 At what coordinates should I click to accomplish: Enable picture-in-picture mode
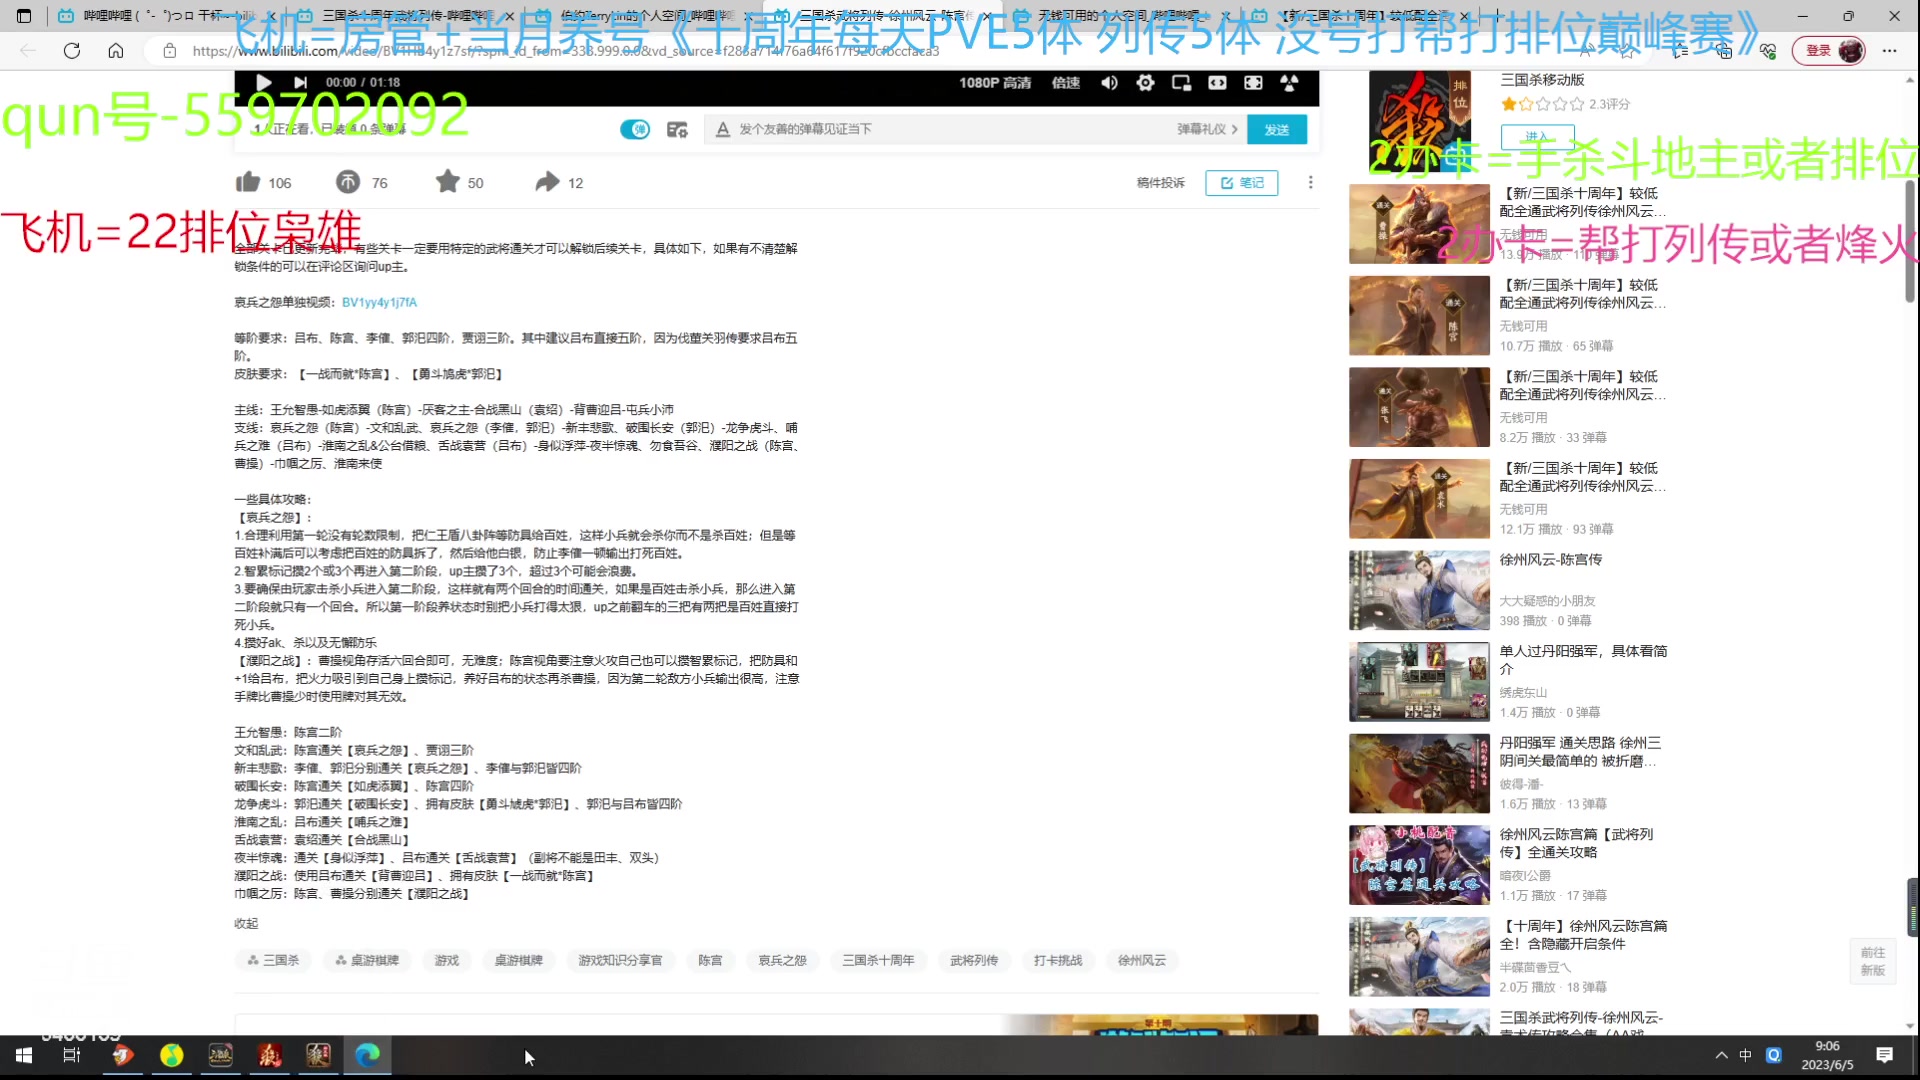(x=1181, y=83)
